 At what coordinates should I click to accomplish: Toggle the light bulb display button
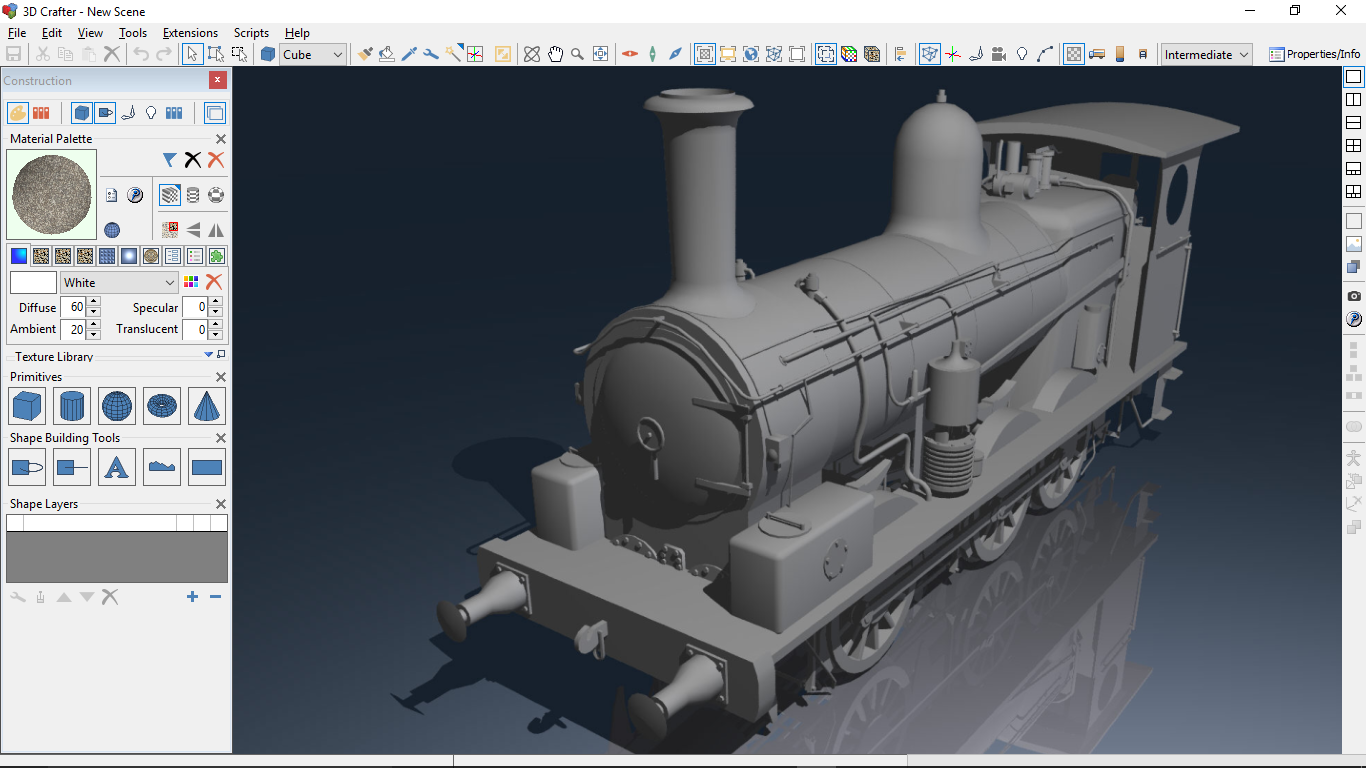coord(1021,54)
